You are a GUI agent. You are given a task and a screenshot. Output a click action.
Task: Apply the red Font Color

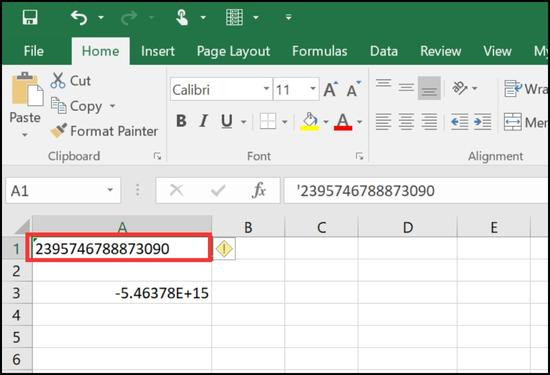coord(343,121)
